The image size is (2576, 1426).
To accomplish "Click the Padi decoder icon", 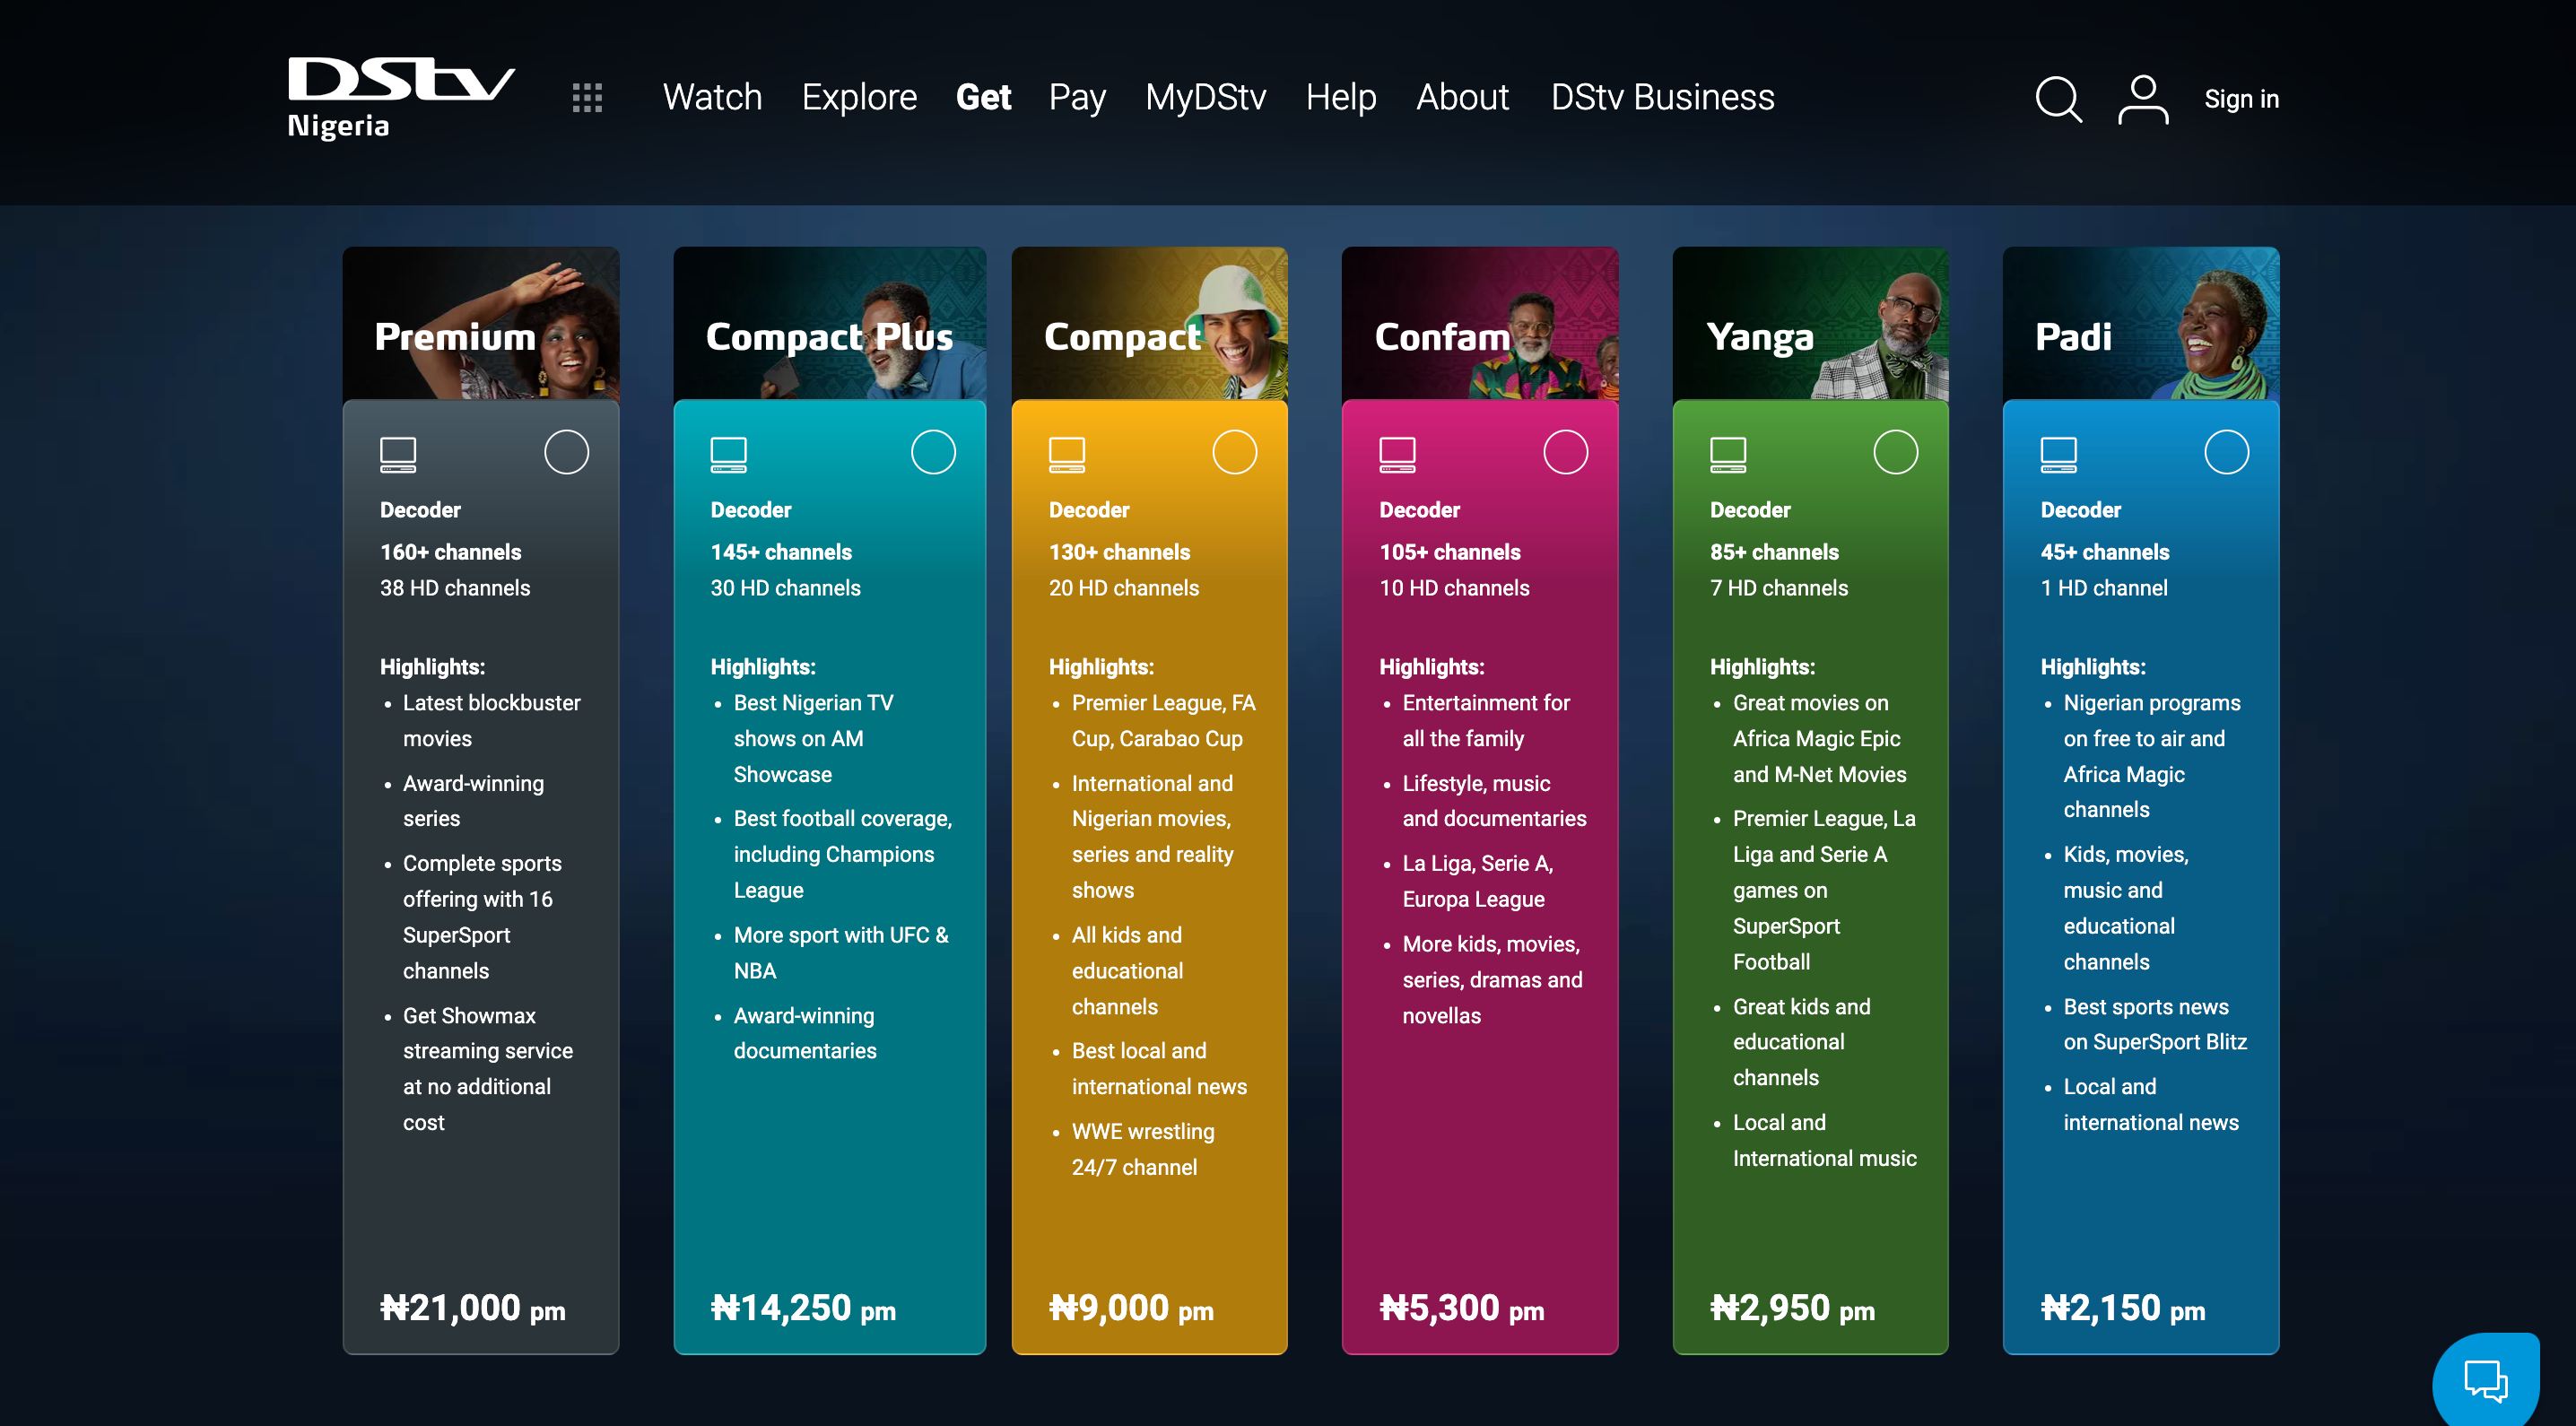I will pyautogui.click(x=2058, y=454).
